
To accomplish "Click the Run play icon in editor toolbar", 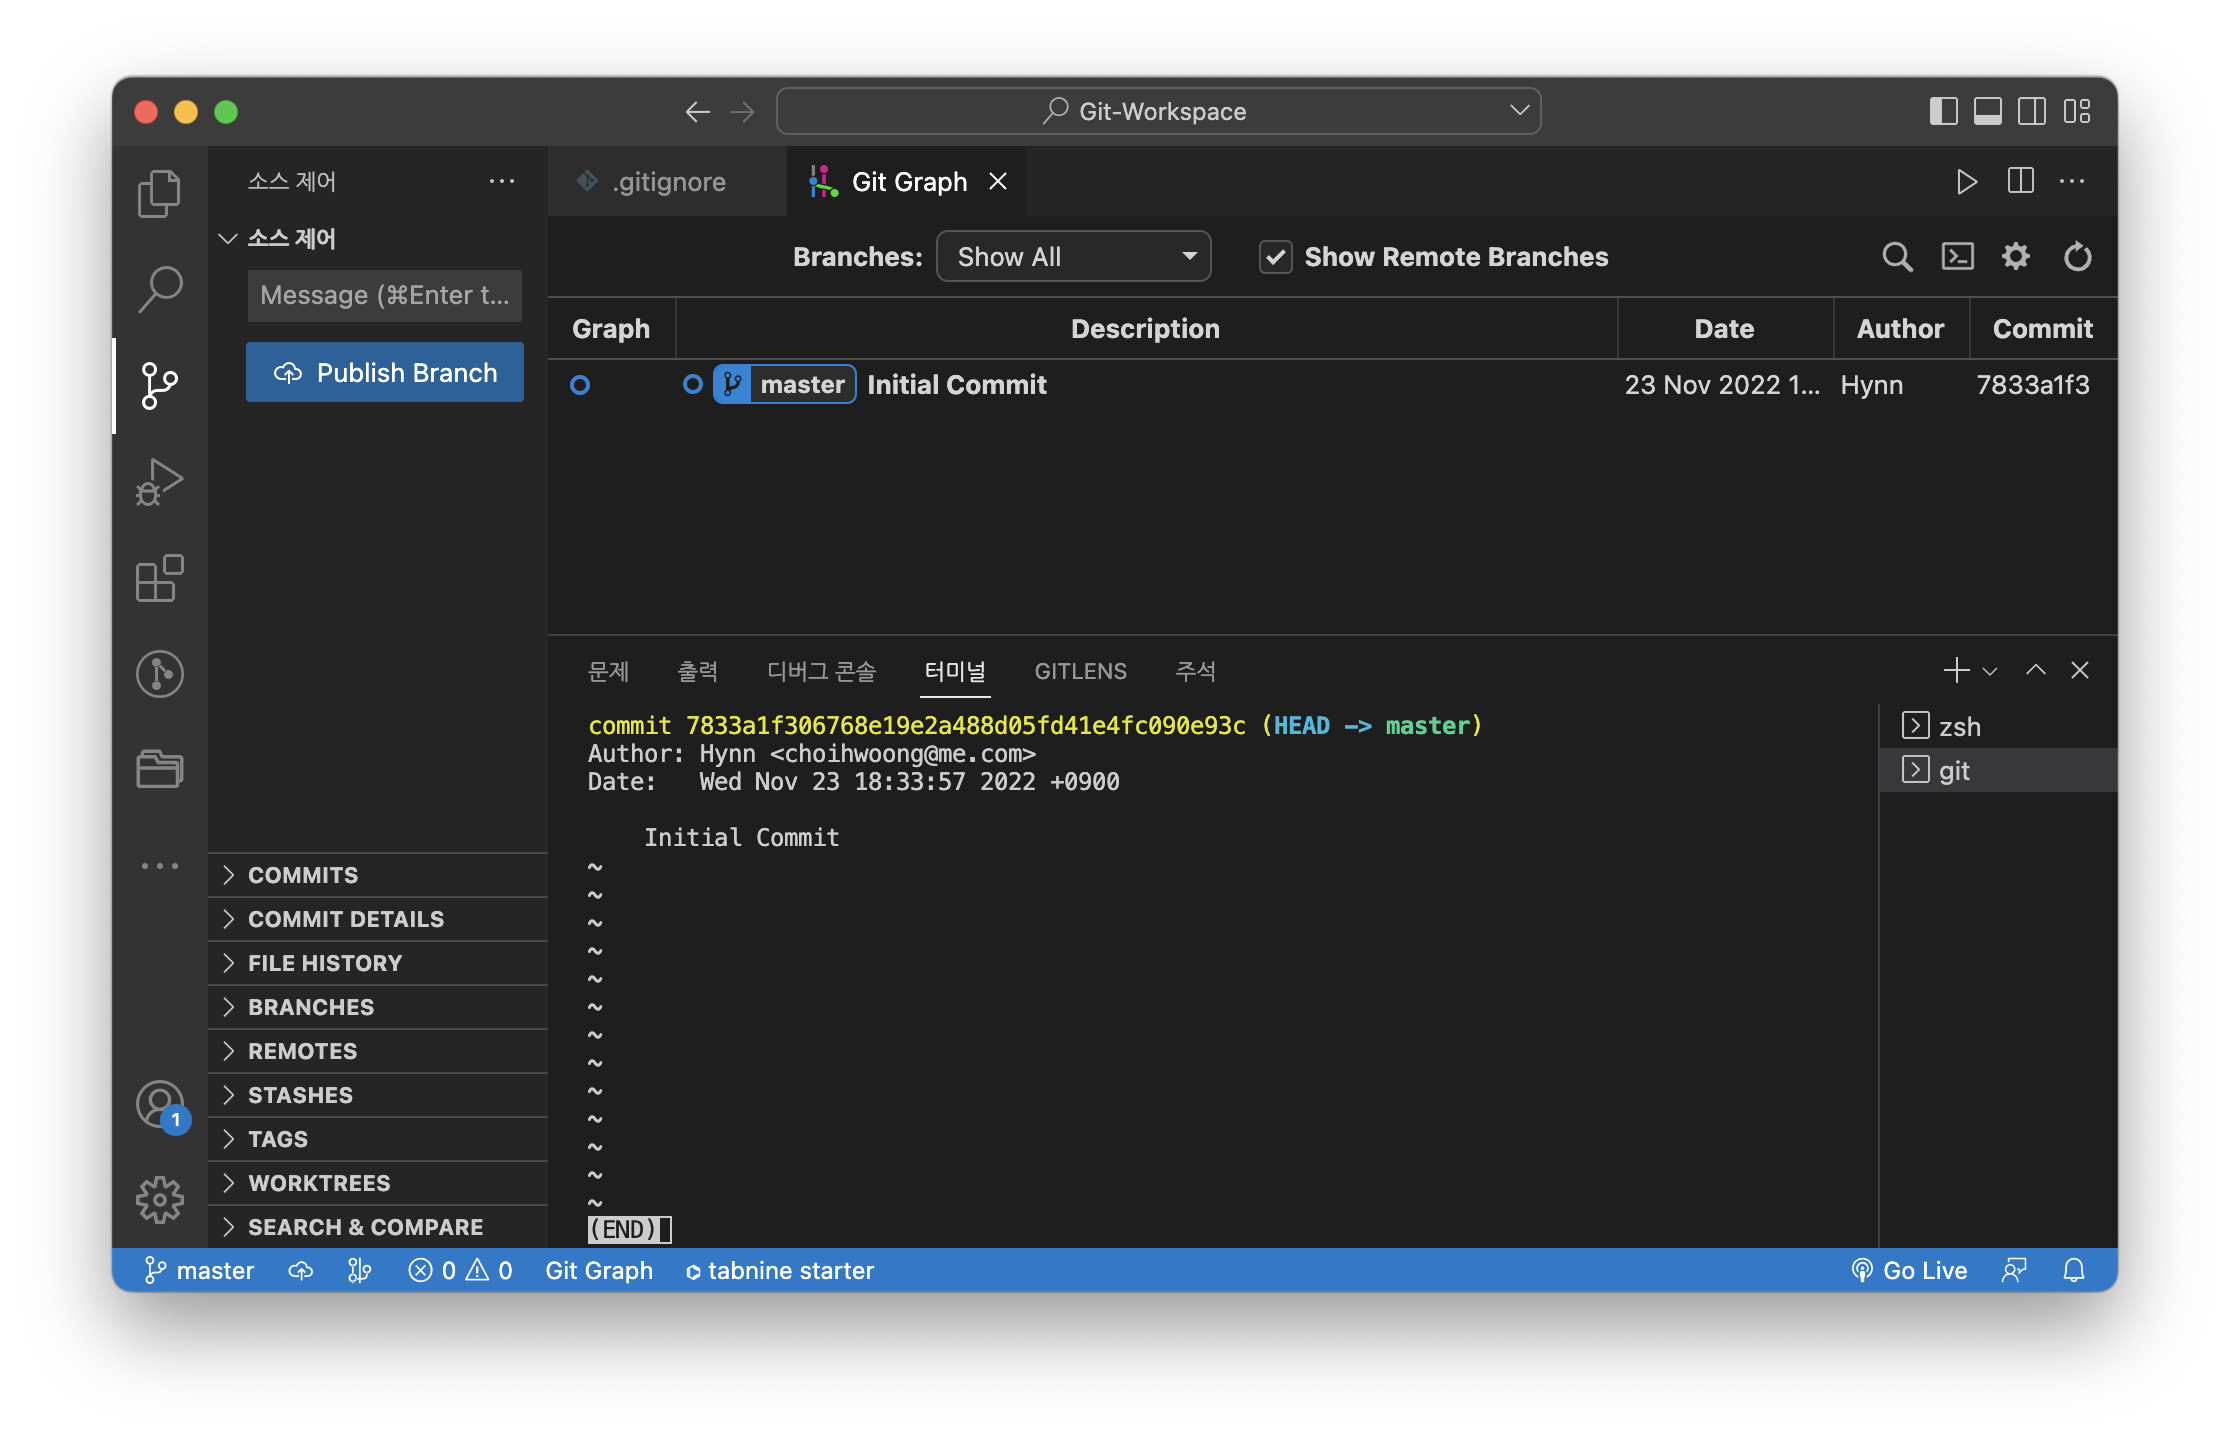I will click(x=1966, y=181).
